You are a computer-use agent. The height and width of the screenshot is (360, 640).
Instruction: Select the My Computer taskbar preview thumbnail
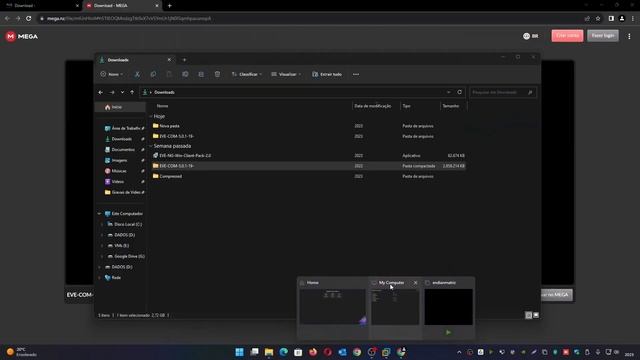coord(395,307)
